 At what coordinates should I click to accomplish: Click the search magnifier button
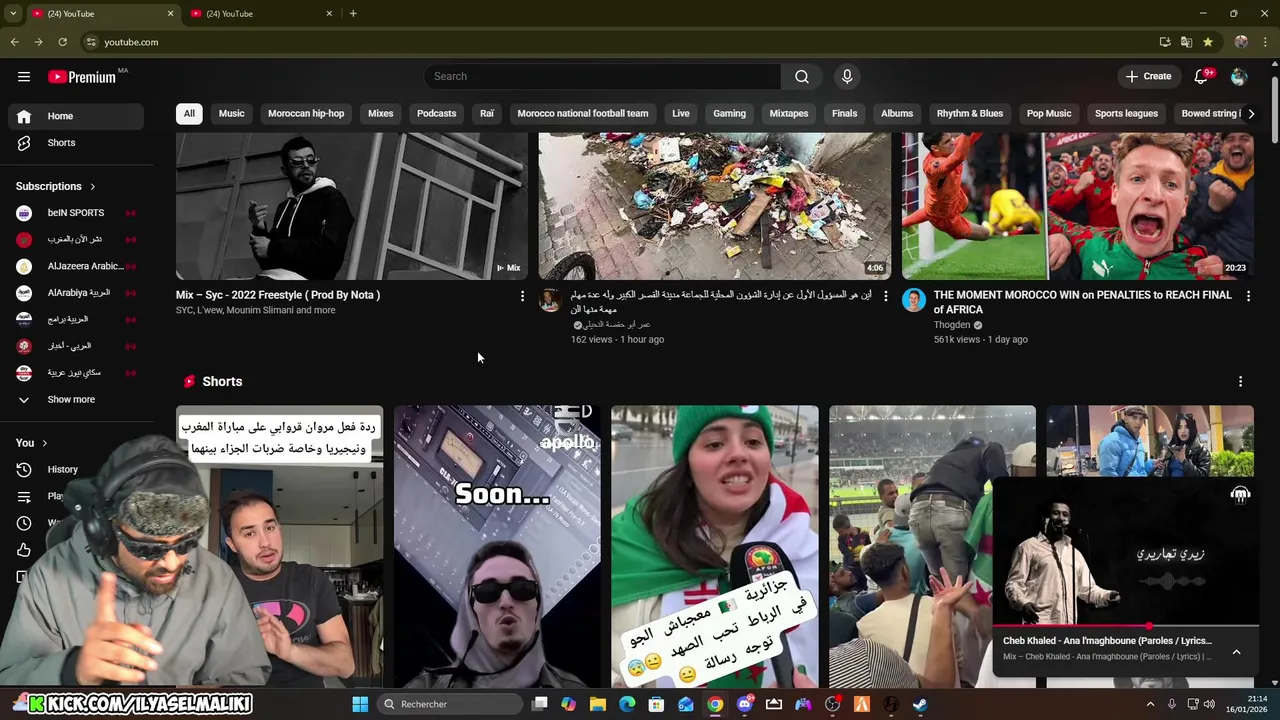802,77
